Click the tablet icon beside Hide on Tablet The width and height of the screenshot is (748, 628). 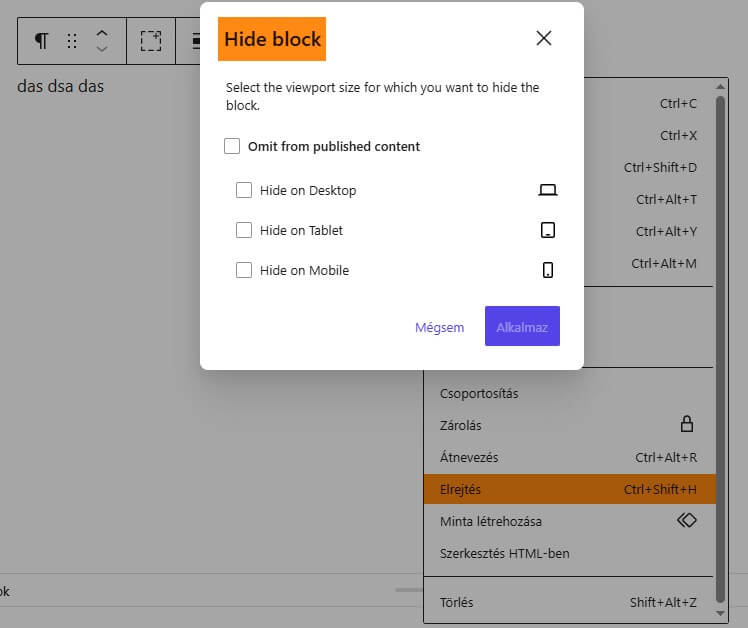coord(548,230)
